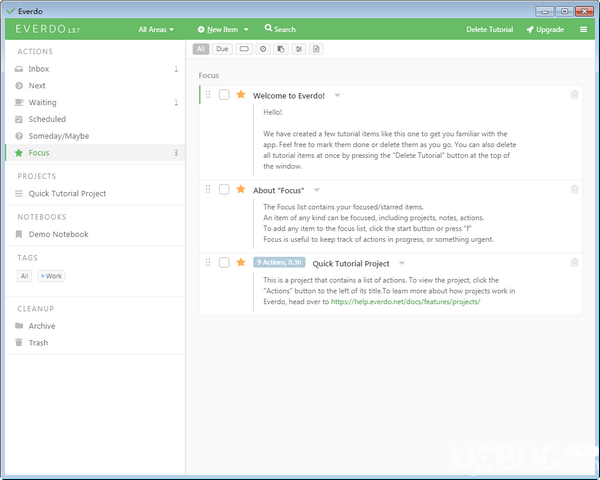Click the trash icon on Welcome to Everdo item

574,95
